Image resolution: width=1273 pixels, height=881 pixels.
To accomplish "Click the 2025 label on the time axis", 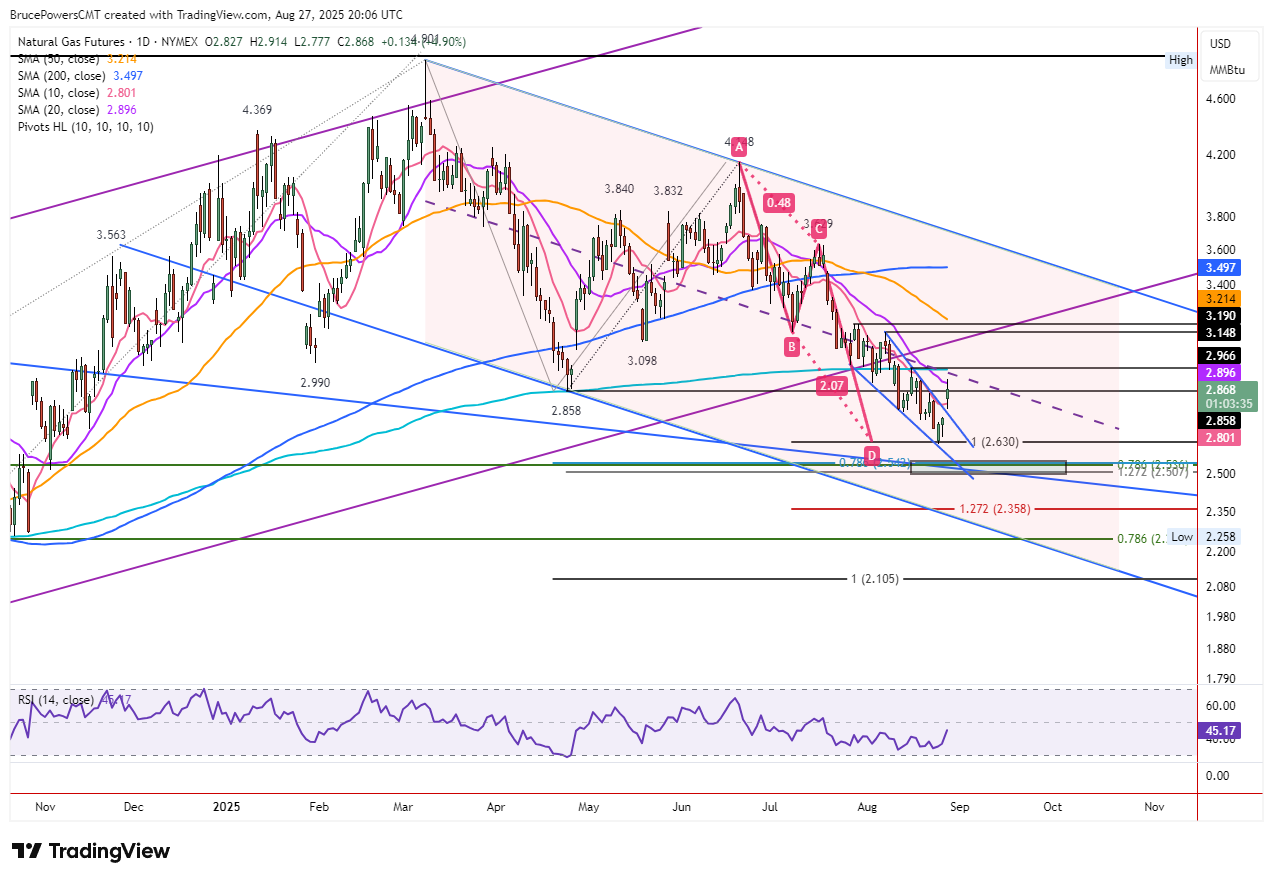I will (x=226, y=806).
